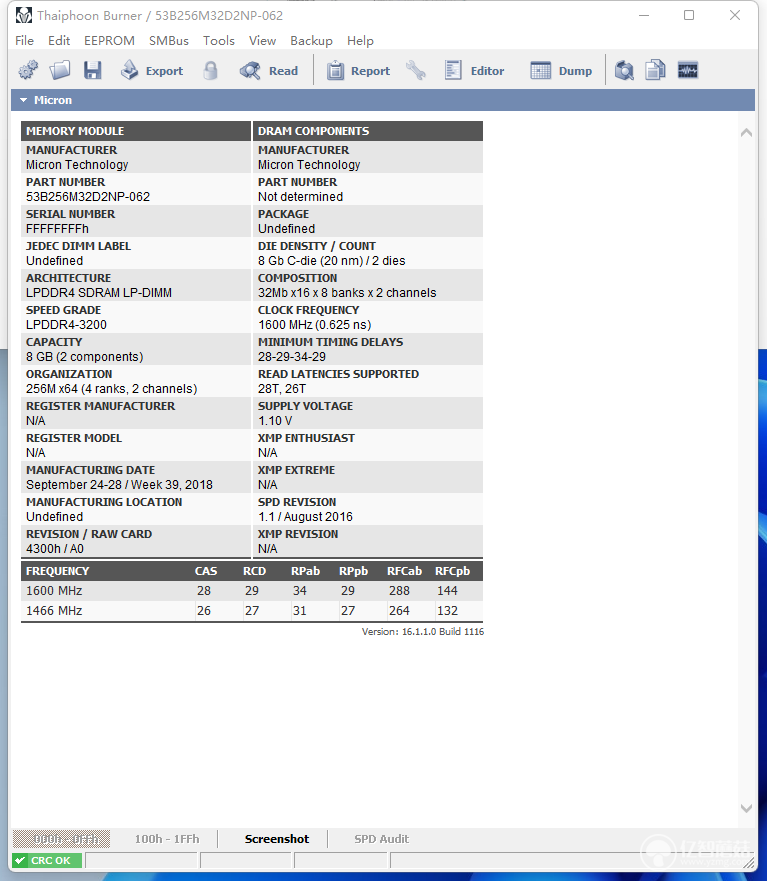Switch to the 100h - 1FFh tab

pyautogui.click(x=167, y=839)
